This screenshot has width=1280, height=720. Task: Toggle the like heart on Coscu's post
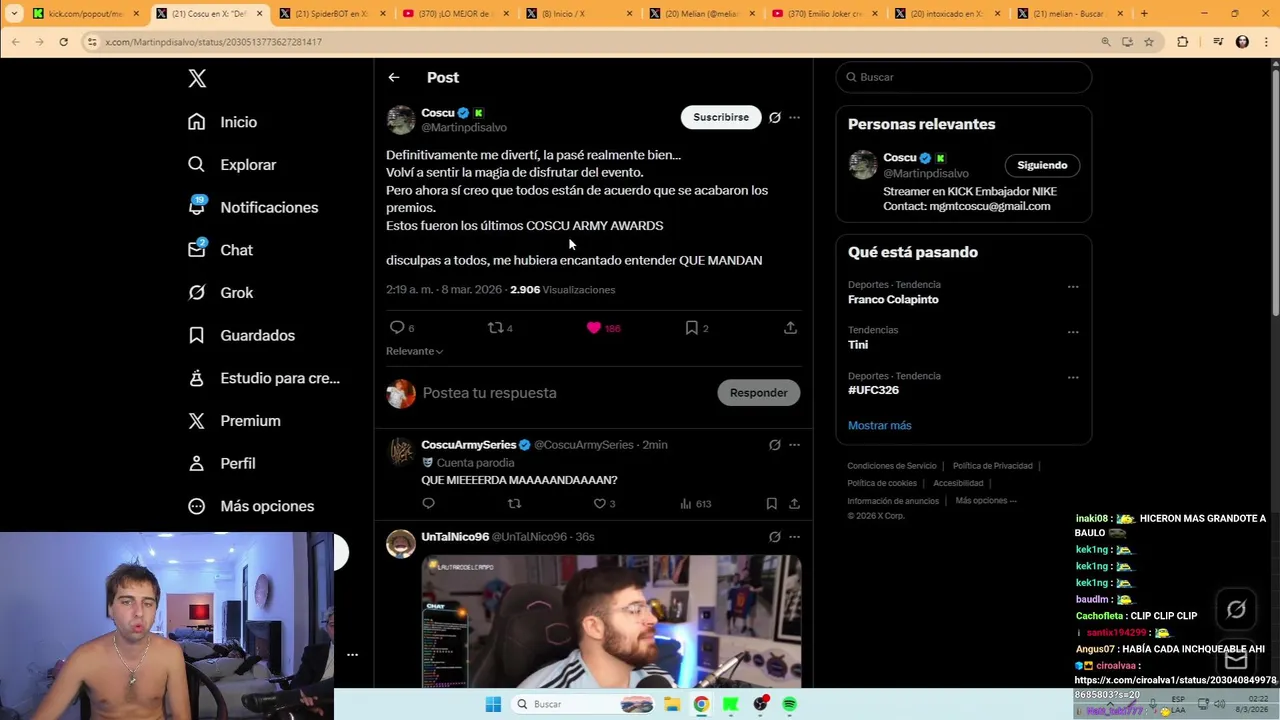point(594,328)
